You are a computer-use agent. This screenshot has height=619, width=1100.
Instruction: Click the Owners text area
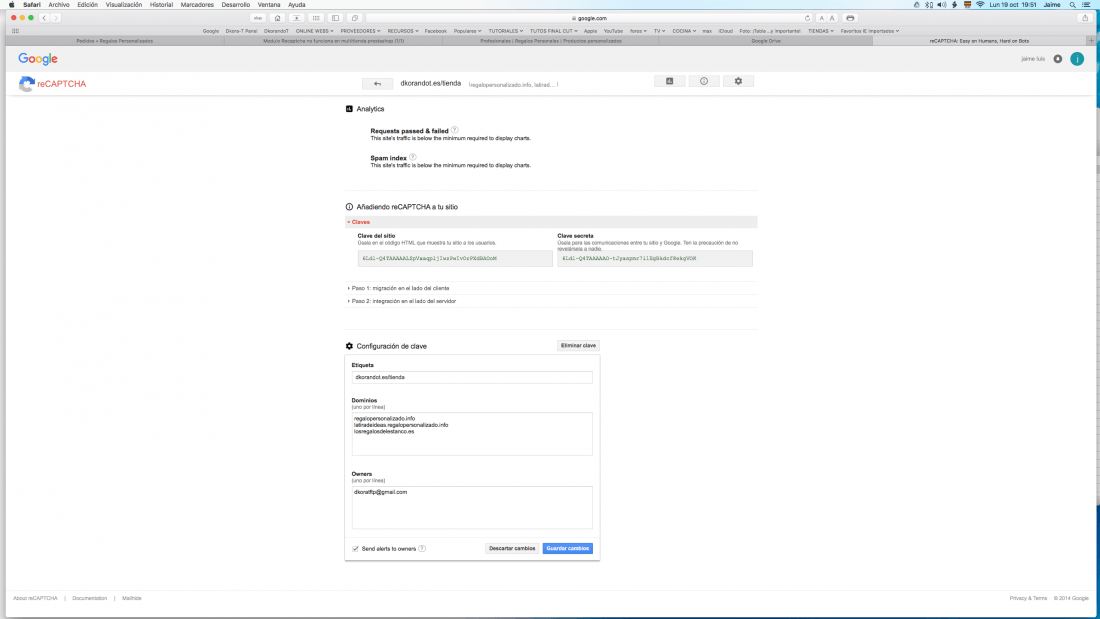click(x=472, y=507)
